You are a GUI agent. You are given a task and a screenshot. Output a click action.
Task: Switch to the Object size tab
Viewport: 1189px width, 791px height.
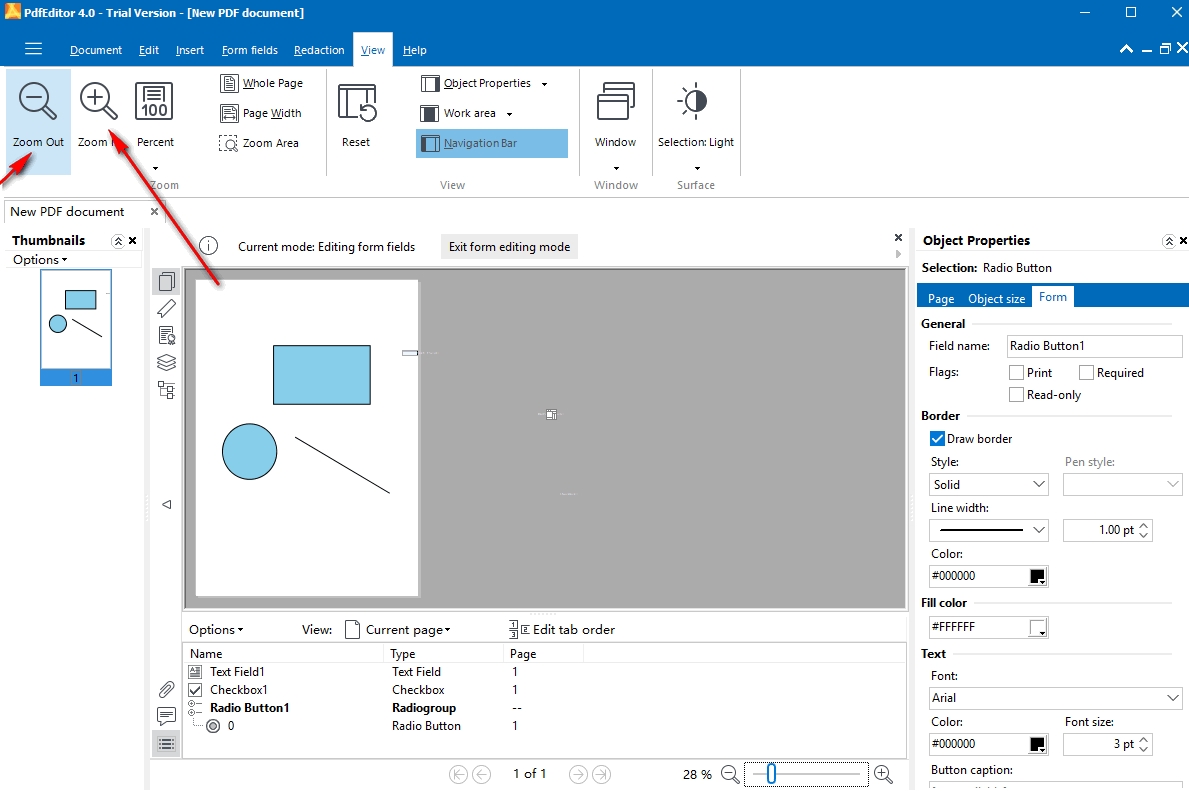point(996,298)
